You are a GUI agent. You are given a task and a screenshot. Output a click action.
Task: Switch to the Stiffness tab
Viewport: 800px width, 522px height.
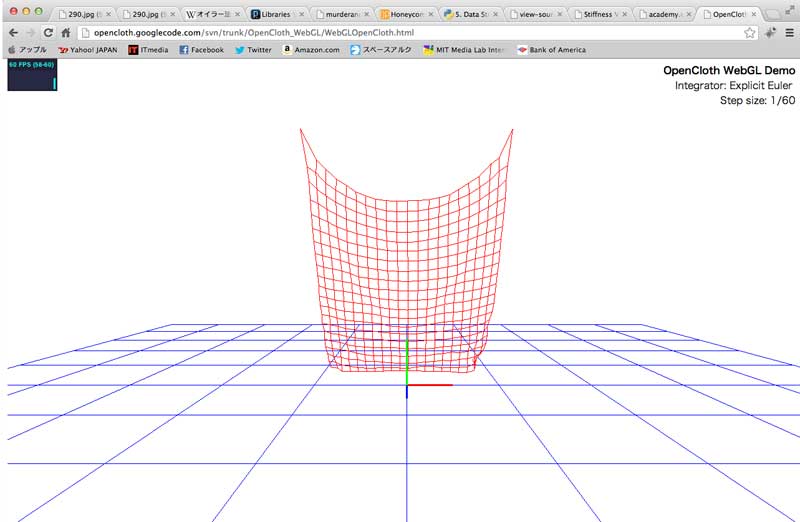point(598,15)
